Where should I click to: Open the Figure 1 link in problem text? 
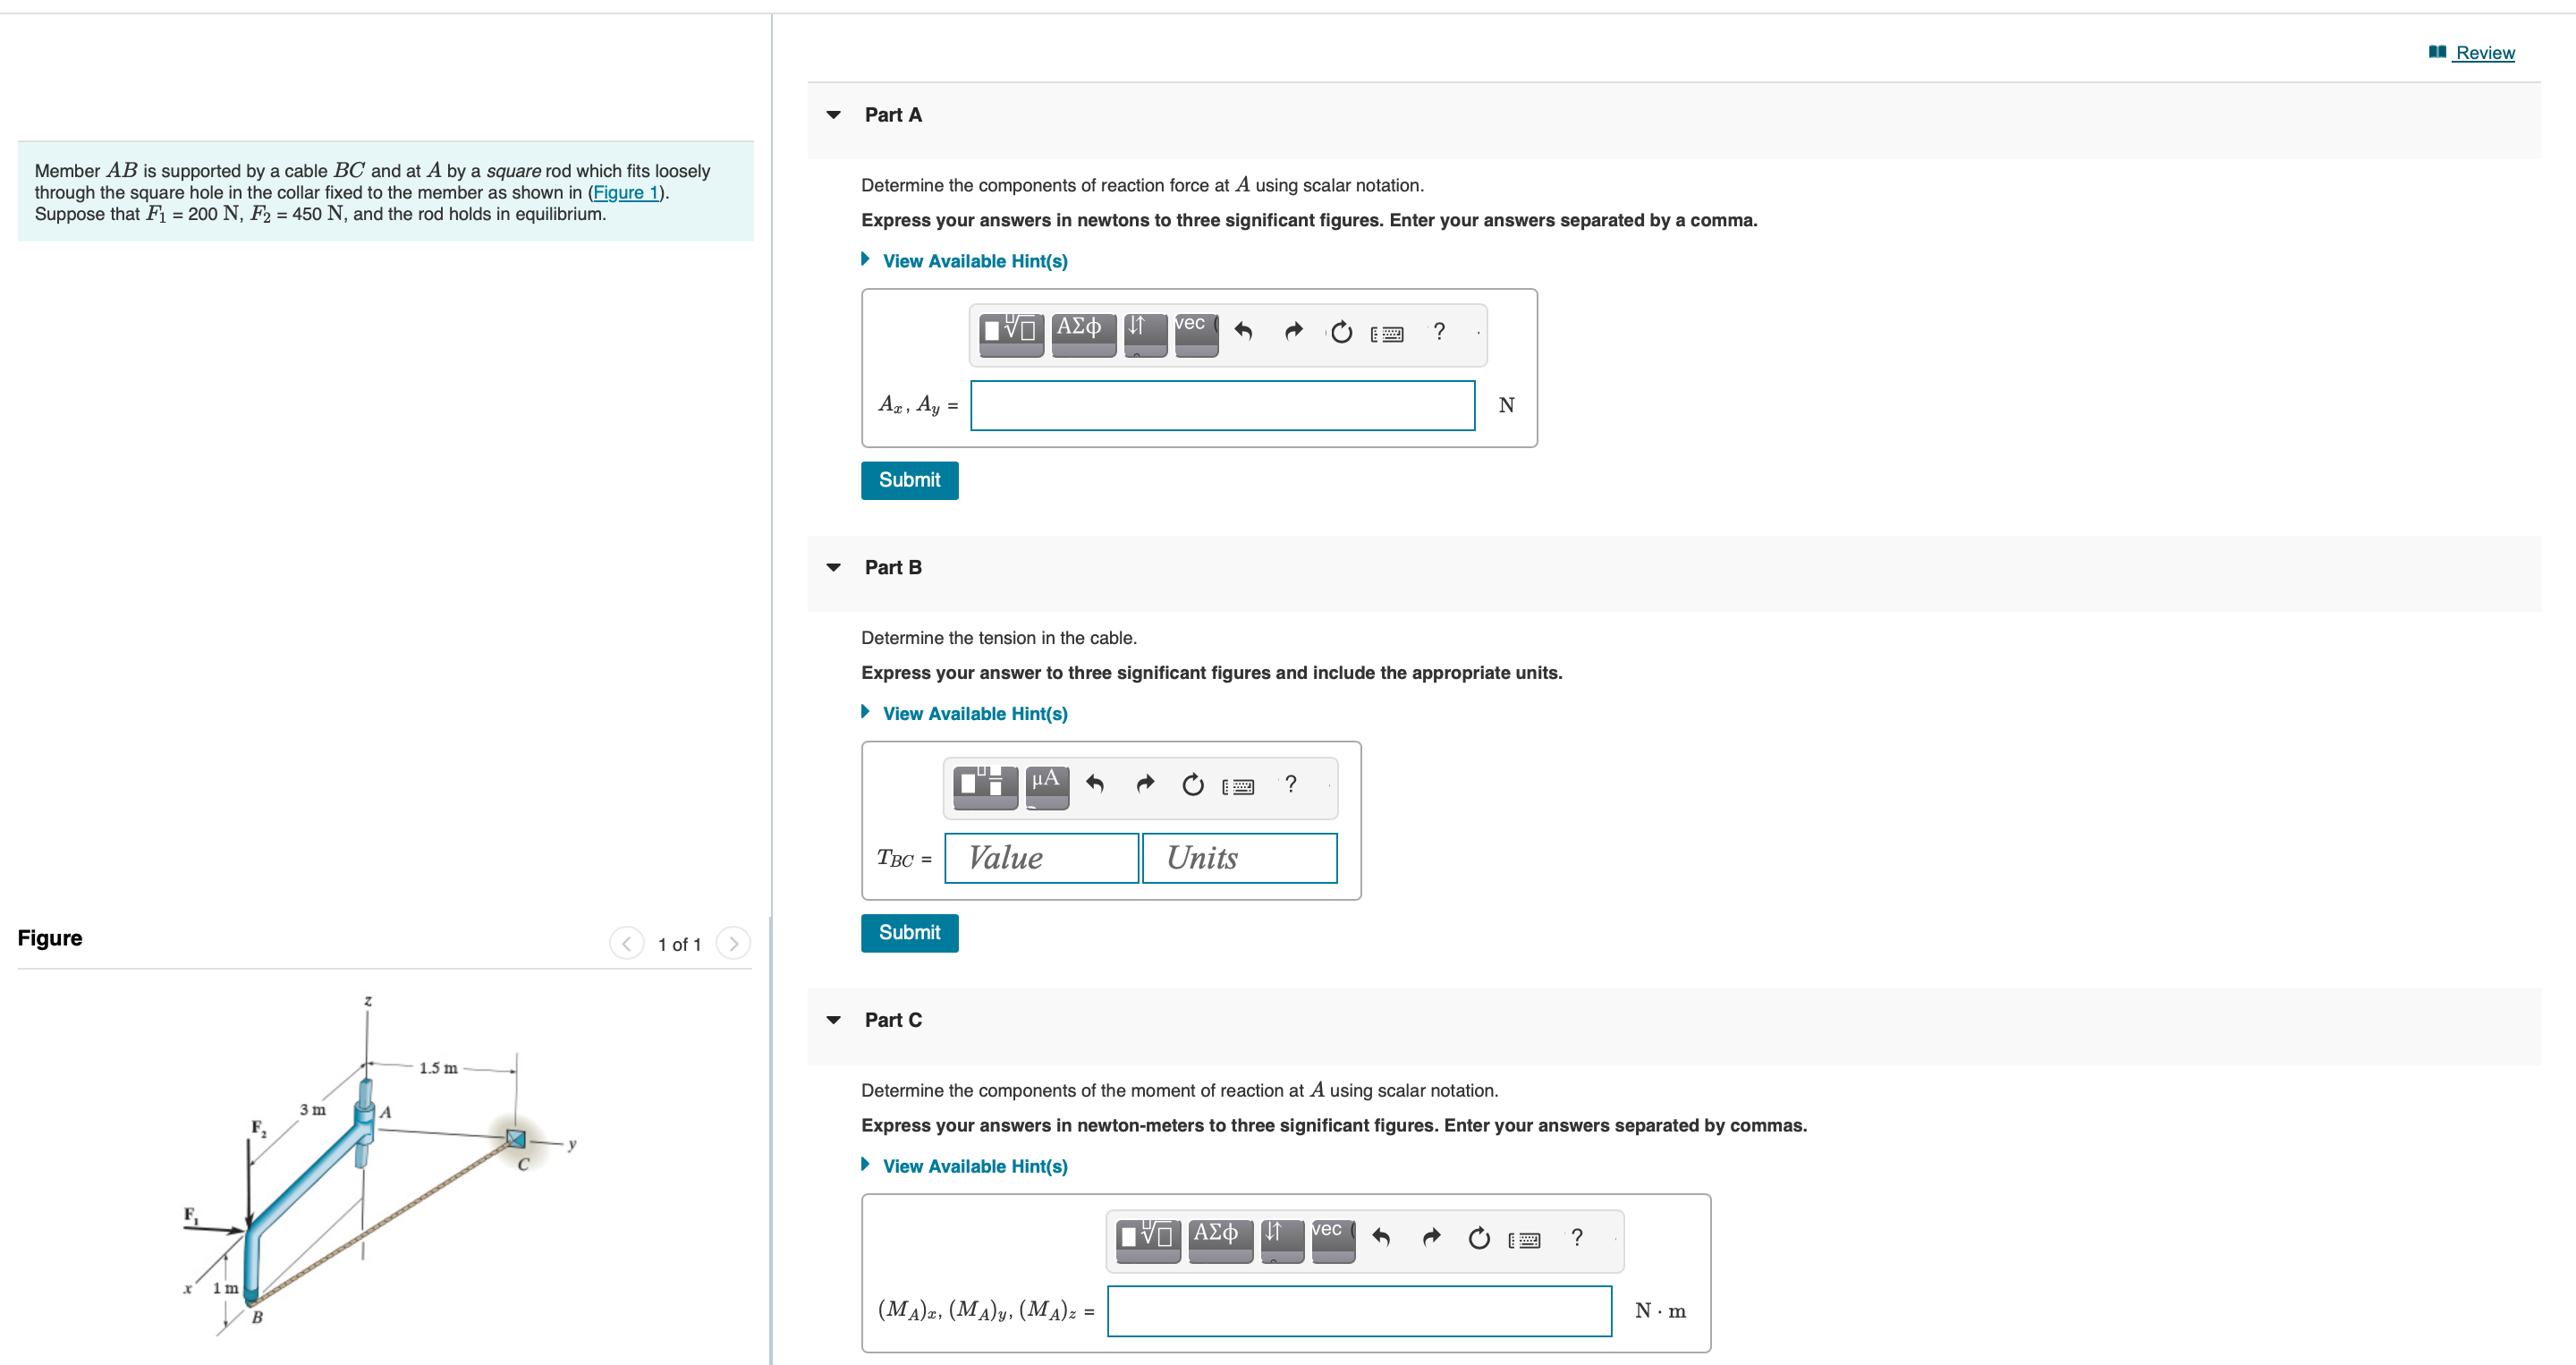coord(625,193)
